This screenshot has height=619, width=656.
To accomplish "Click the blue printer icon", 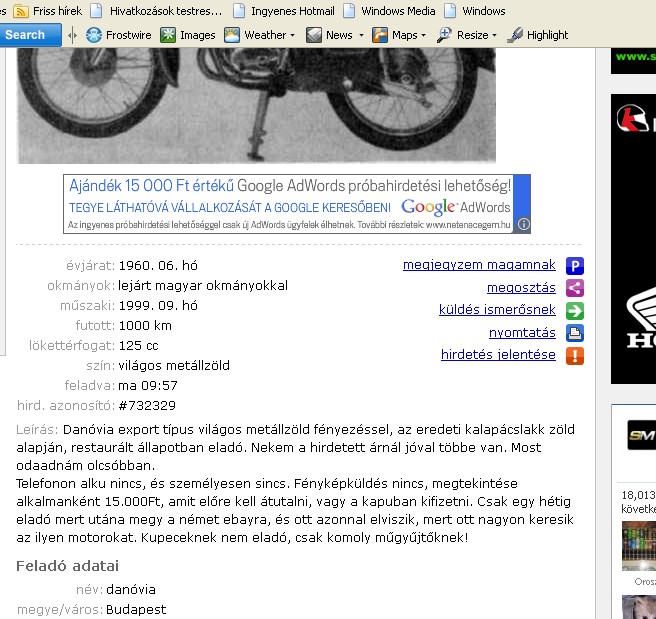I will pos(575,333).
